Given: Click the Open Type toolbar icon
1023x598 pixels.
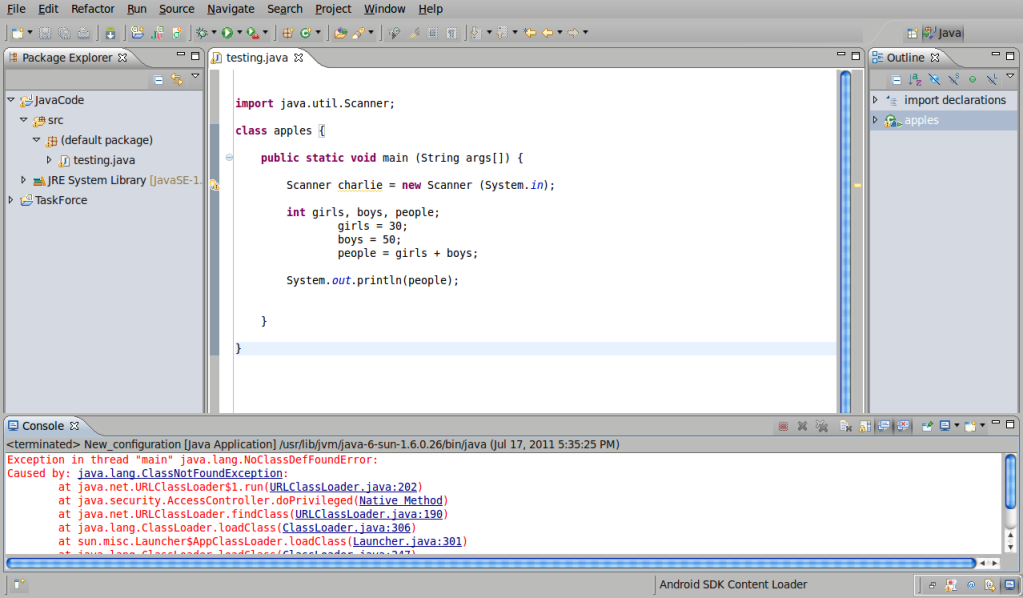Looking at the screenshot, I should [x=340, y=33].
